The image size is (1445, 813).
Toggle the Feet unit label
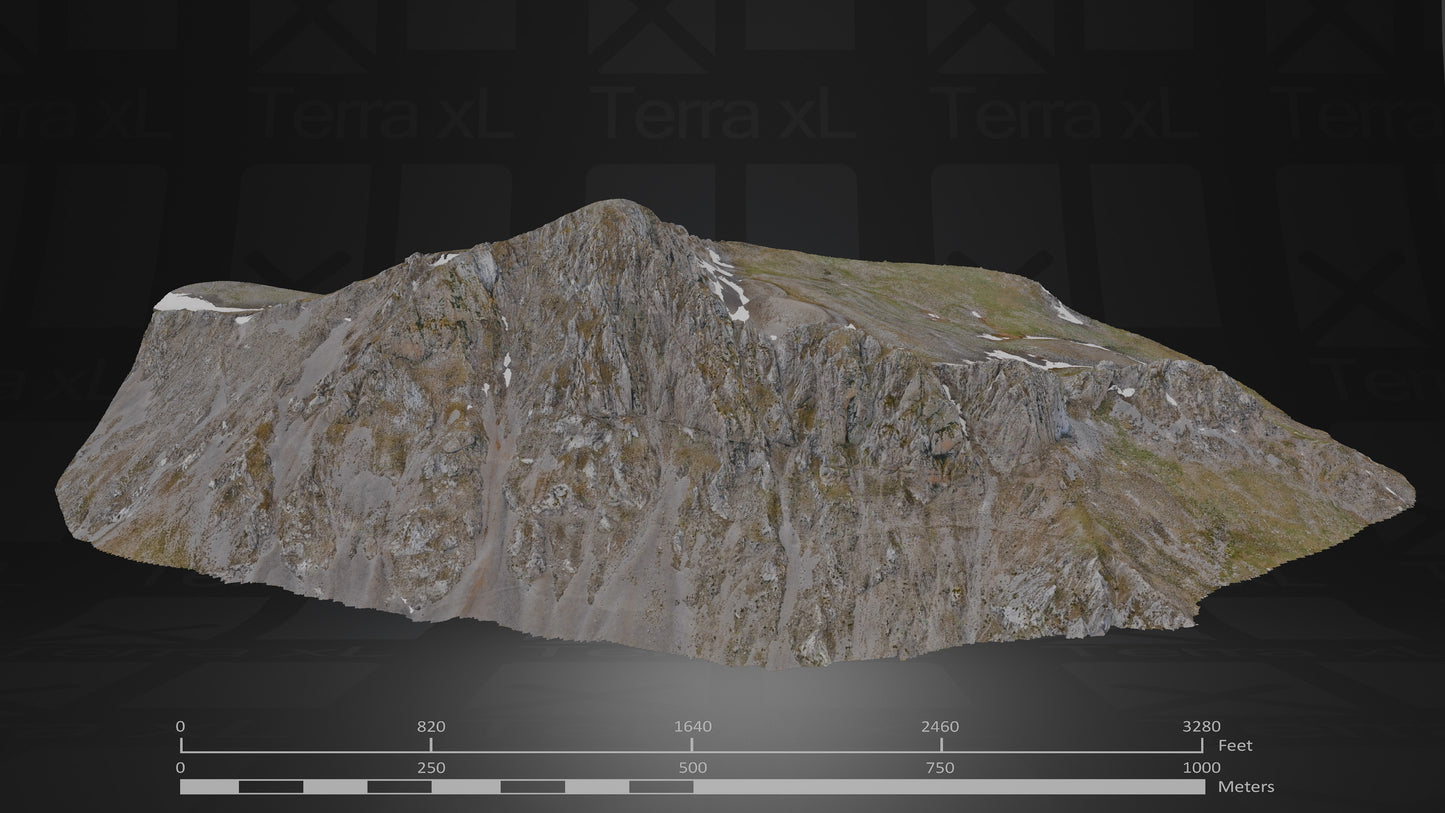(1237, 745)
